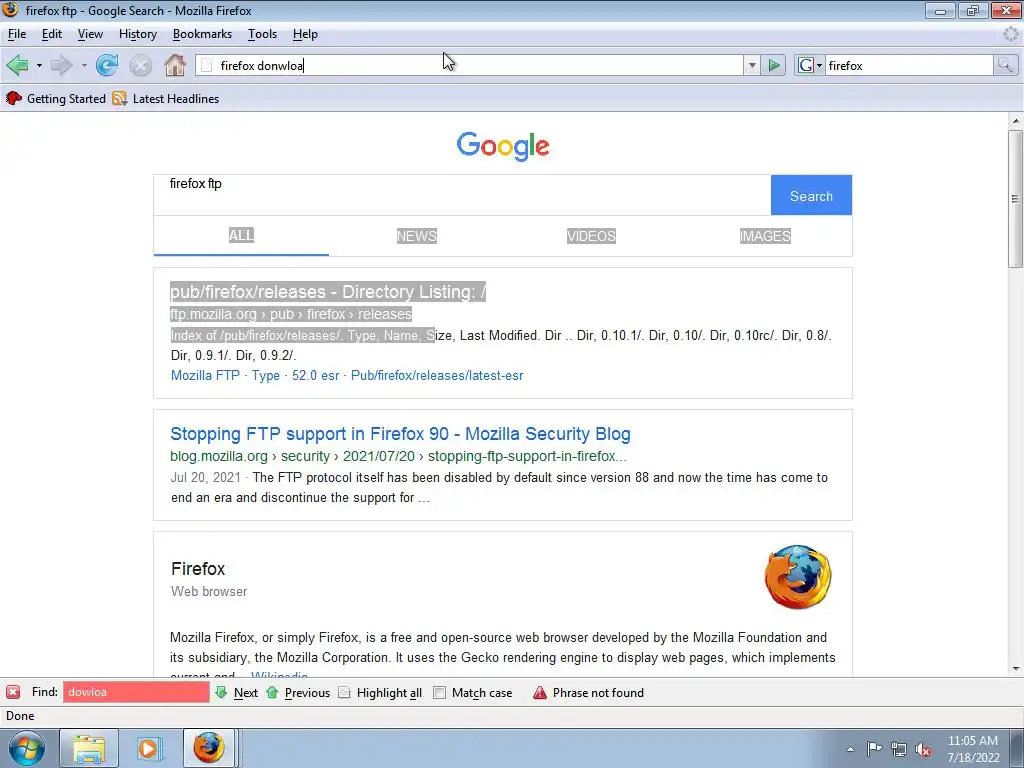Image resolution: width=1024 pixels, height=768 pixels.
Task: Click the Stop loading icon
Action: pyautogui.click(x=140, y=65)
